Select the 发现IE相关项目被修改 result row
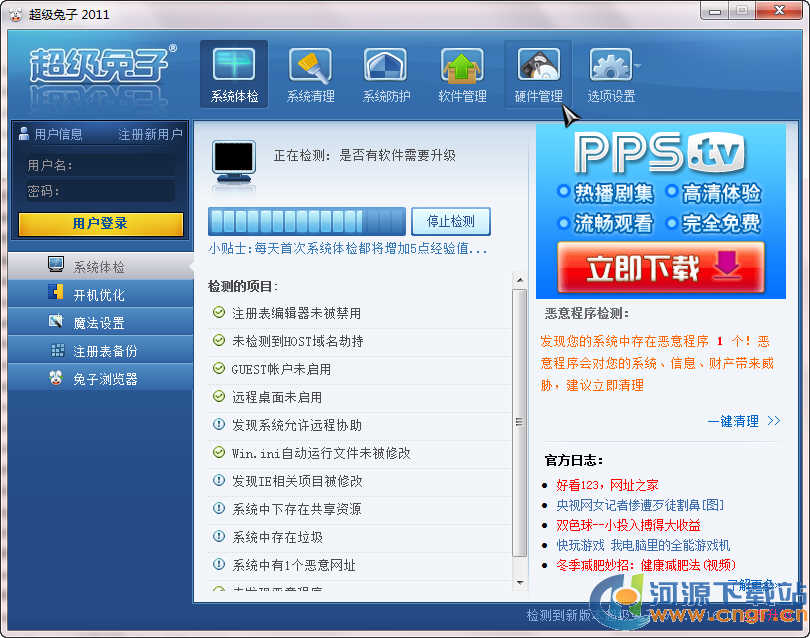The width and height of the screenshot is (810, 638). click(360, 481)
